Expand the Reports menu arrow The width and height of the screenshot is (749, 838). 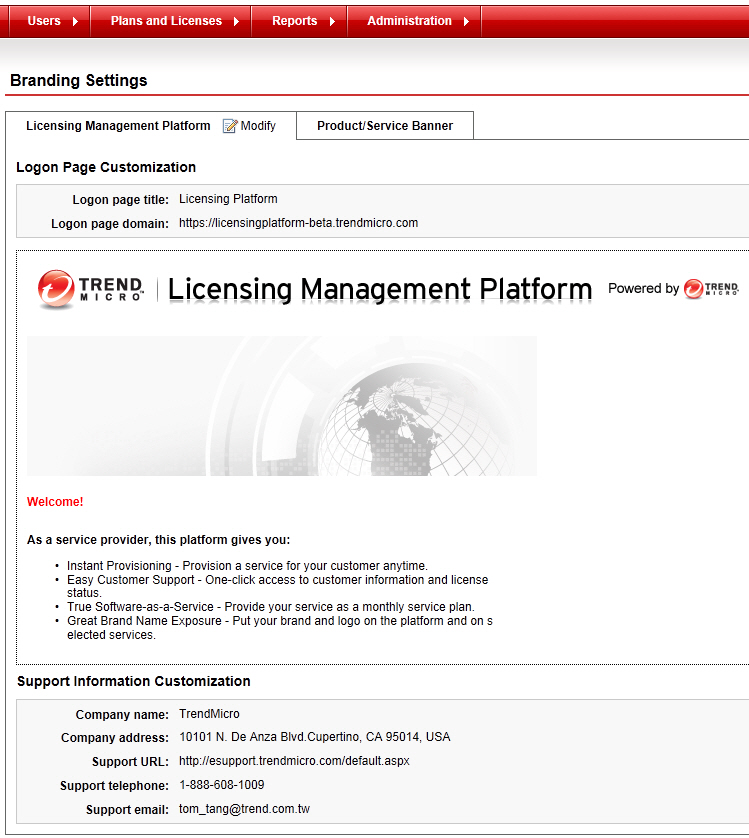pos(332,21)
